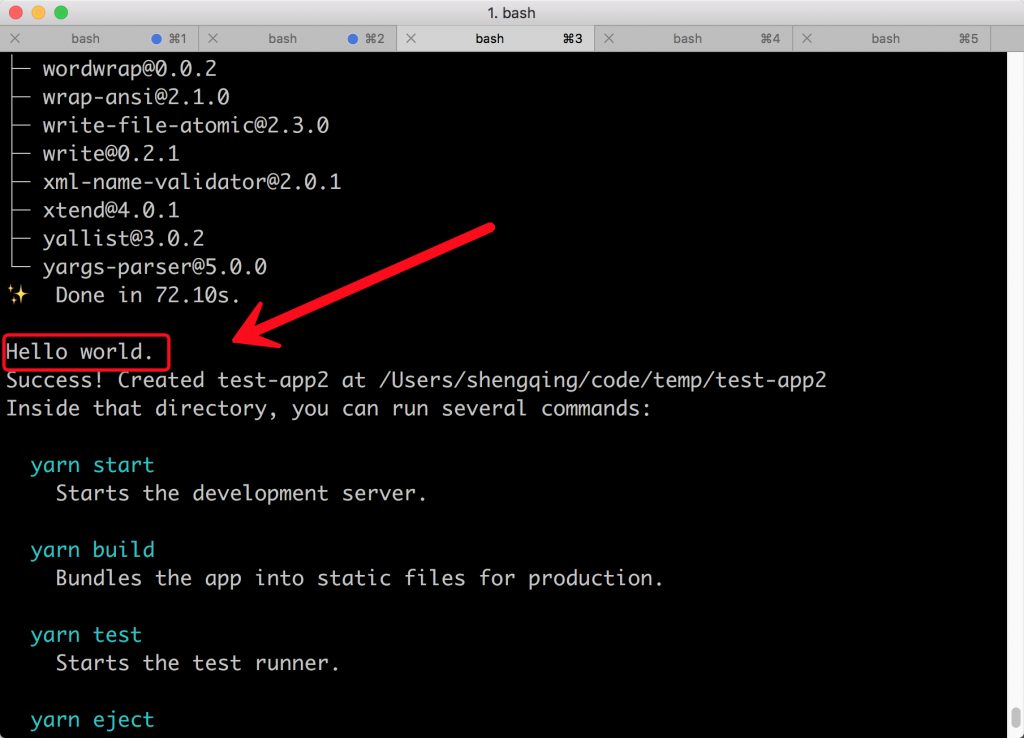
Task: Click the vertical scrollbar thumb at bottom right
Action: 1016,719
